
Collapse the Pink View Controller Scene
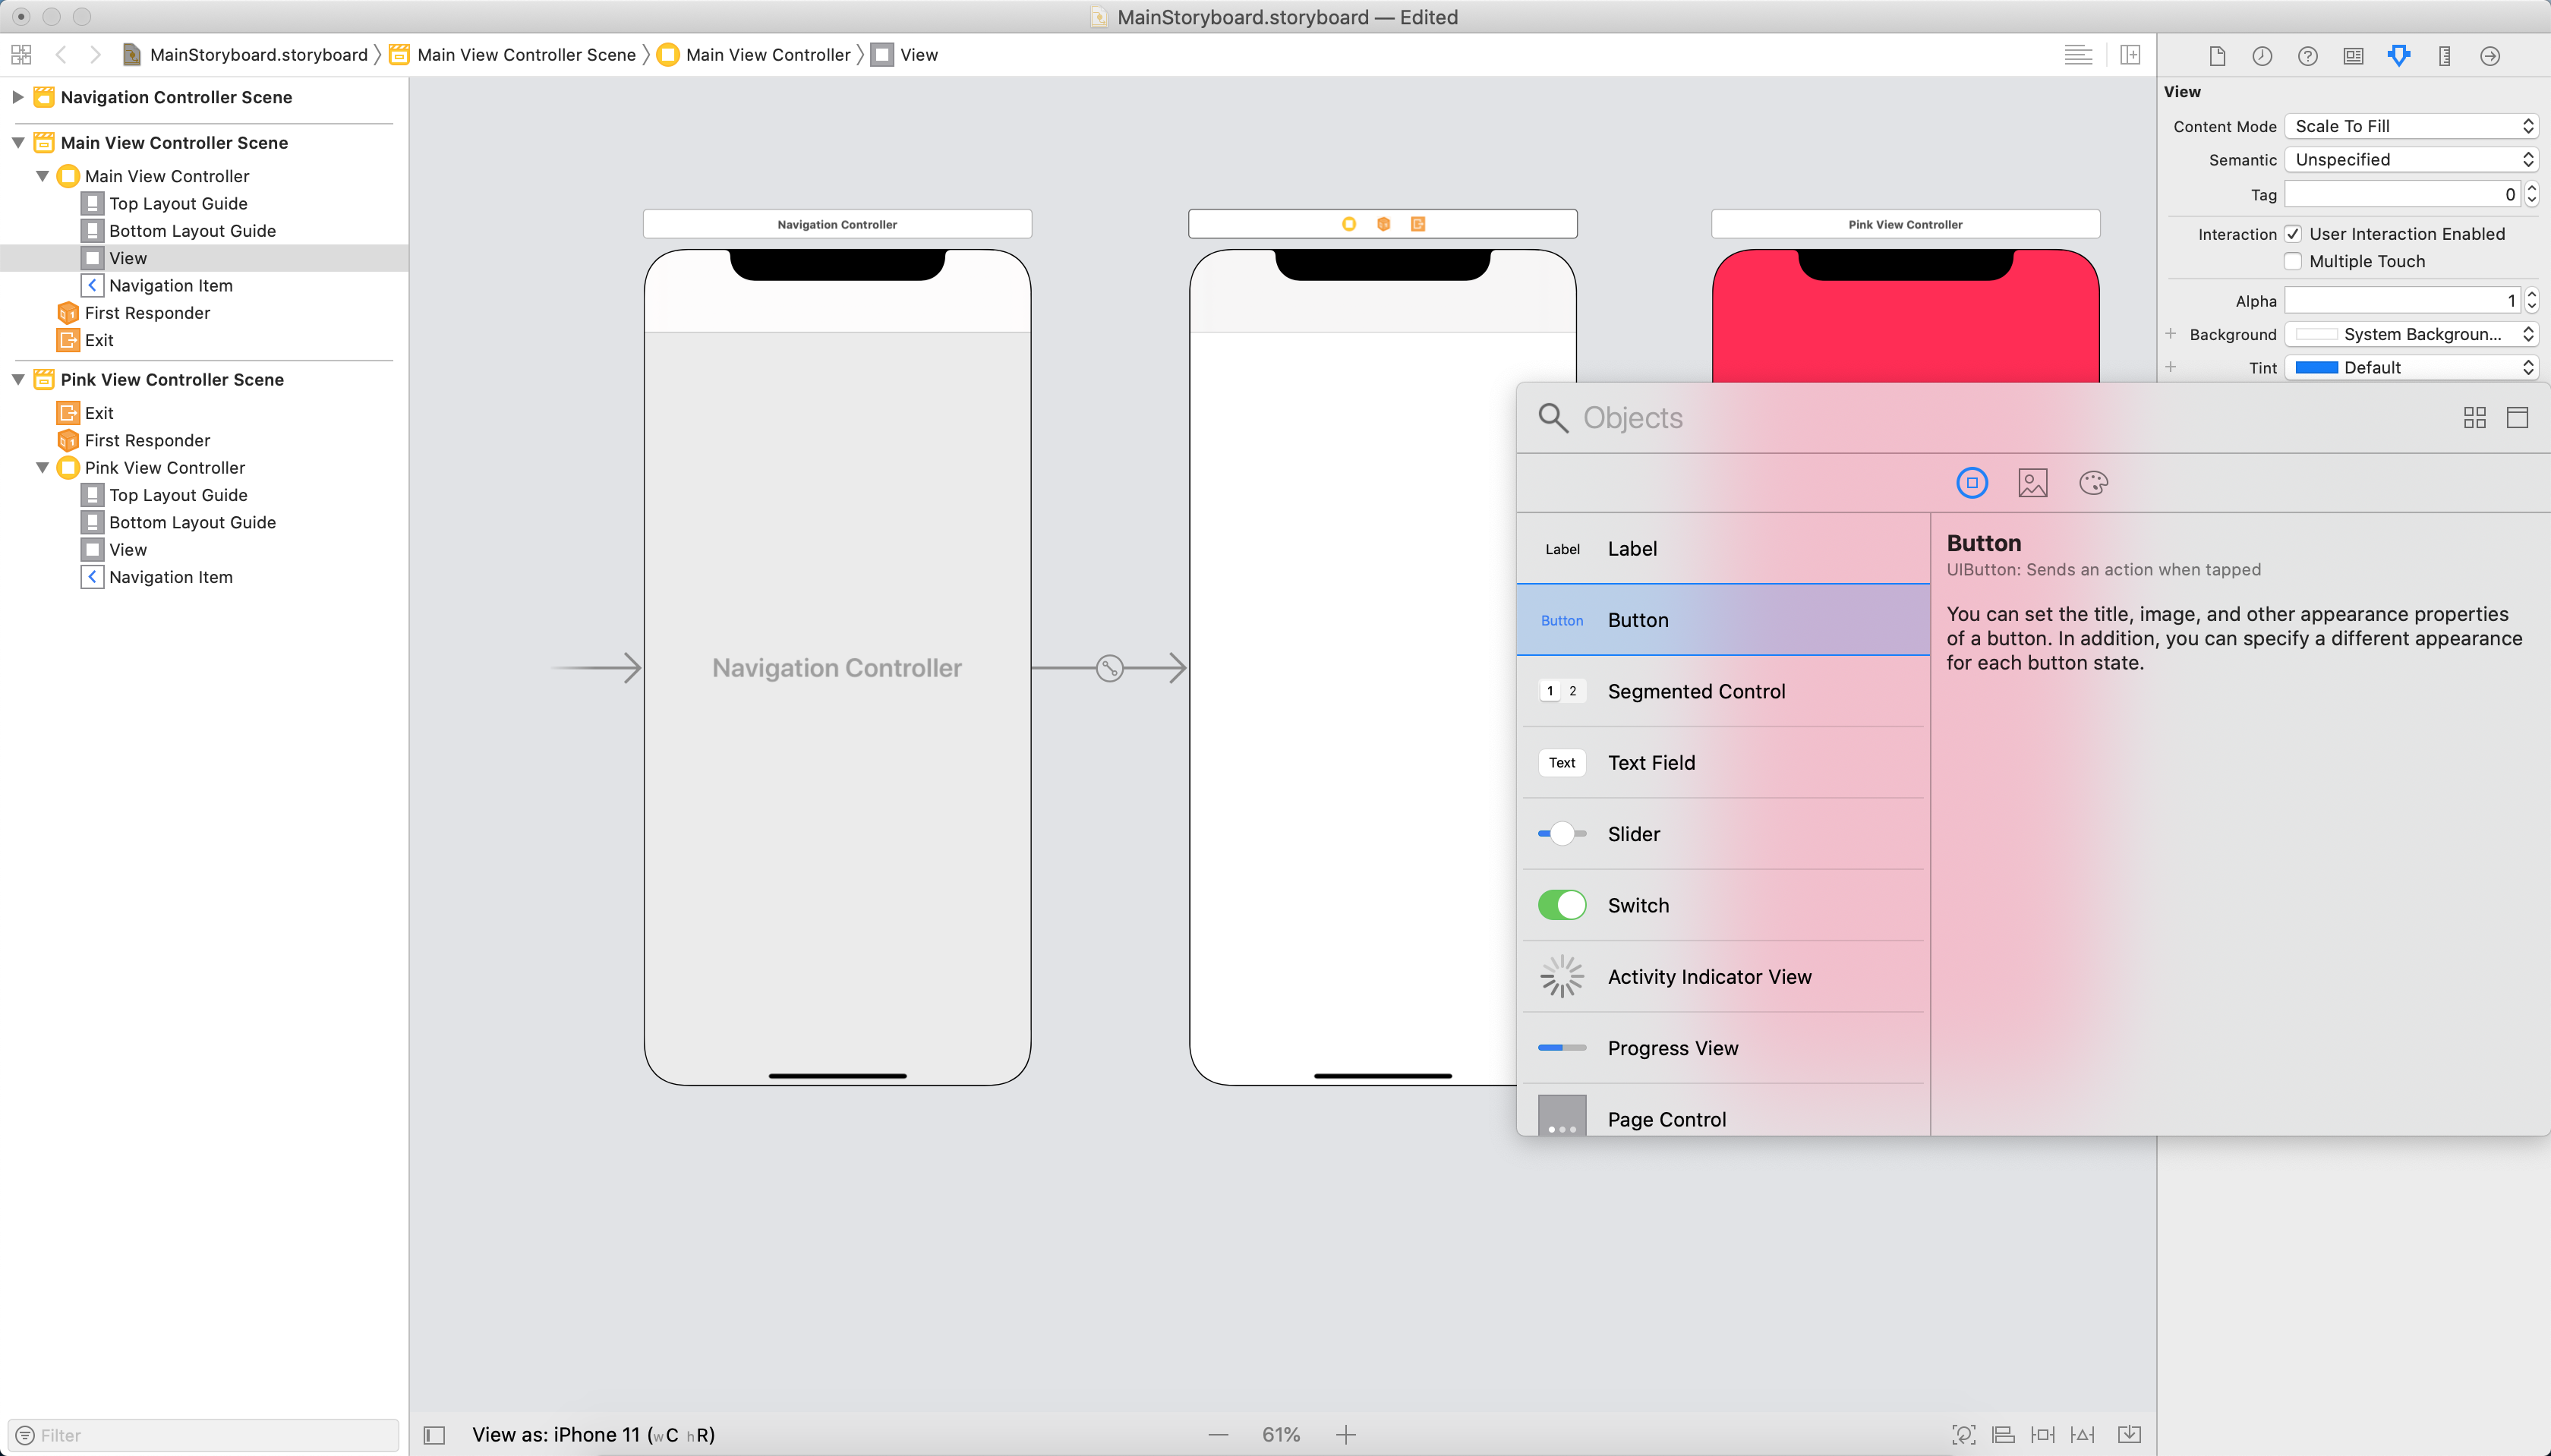pyautogui.click(x=17, y=380)
